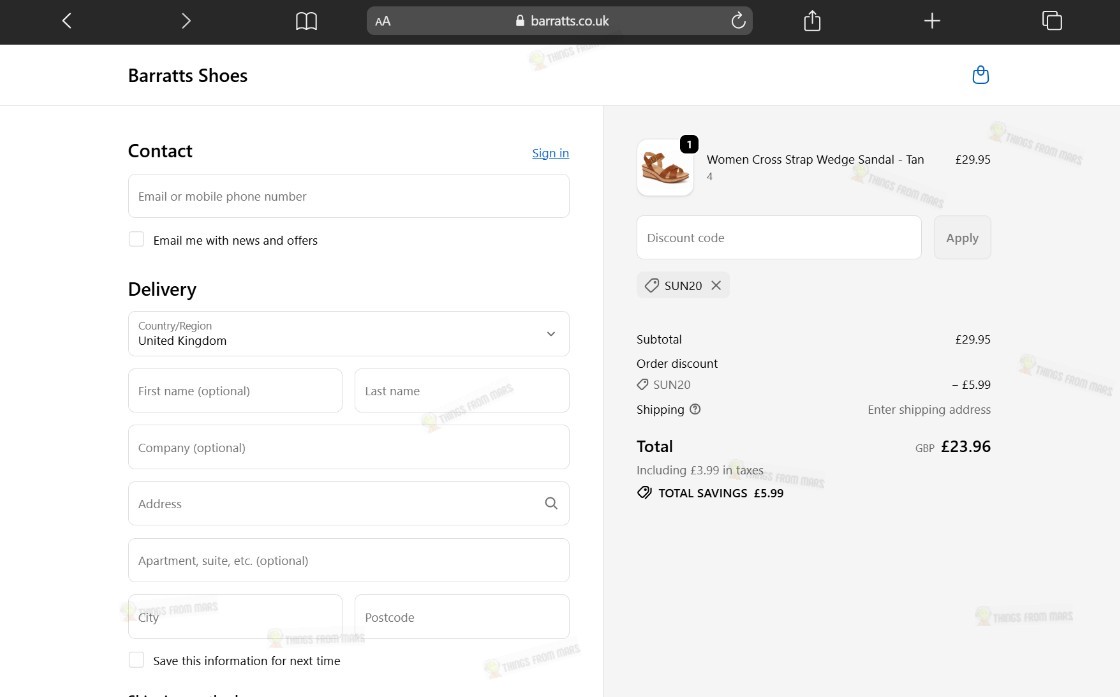
Task: Go back with the browser back arrow
Action: [x=67, y=21]
